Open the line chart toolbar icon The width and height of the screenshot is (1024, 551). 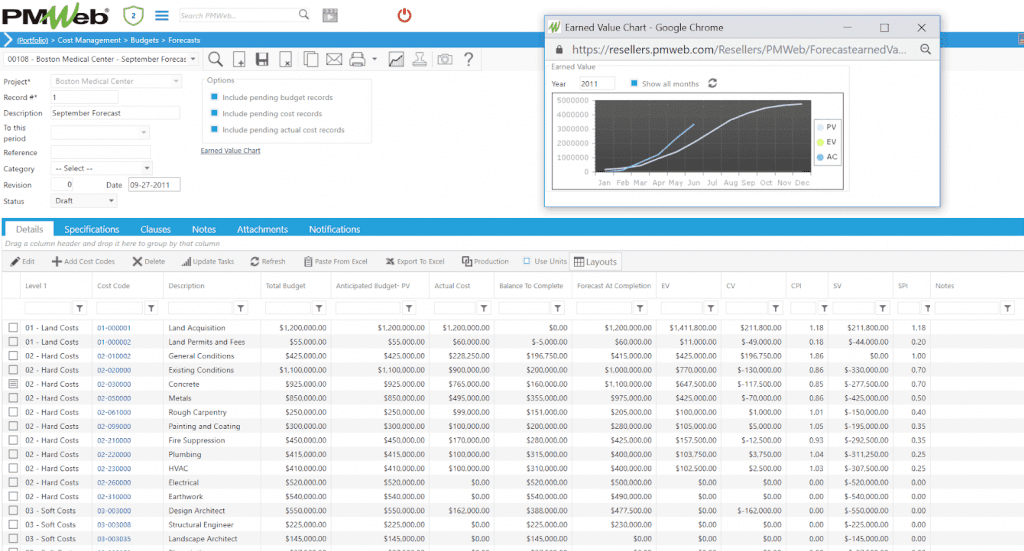pyautogui.click(x=396, y=60)
